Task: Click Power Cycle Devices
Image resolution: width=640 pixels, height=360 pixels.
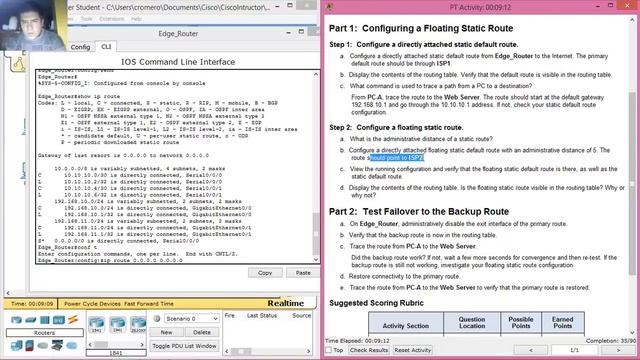Action: 92,304
